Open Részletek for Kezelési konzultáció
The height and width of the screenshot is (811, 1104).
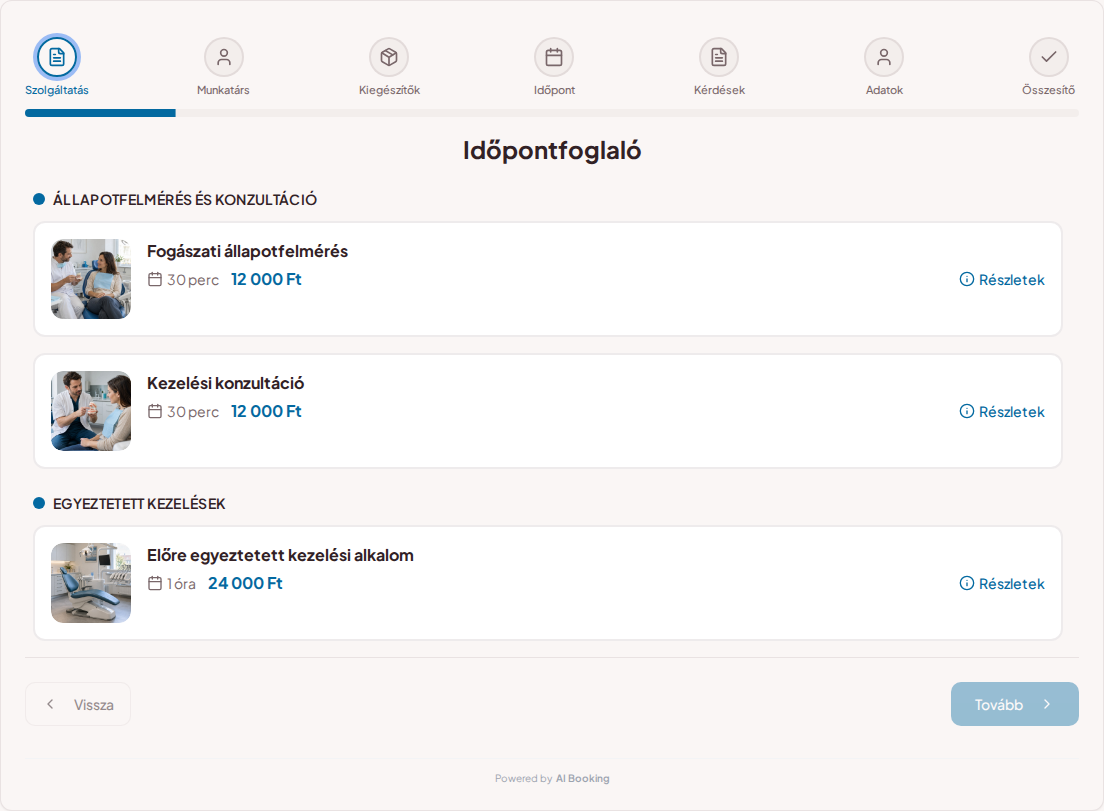tap(1002, 411)
